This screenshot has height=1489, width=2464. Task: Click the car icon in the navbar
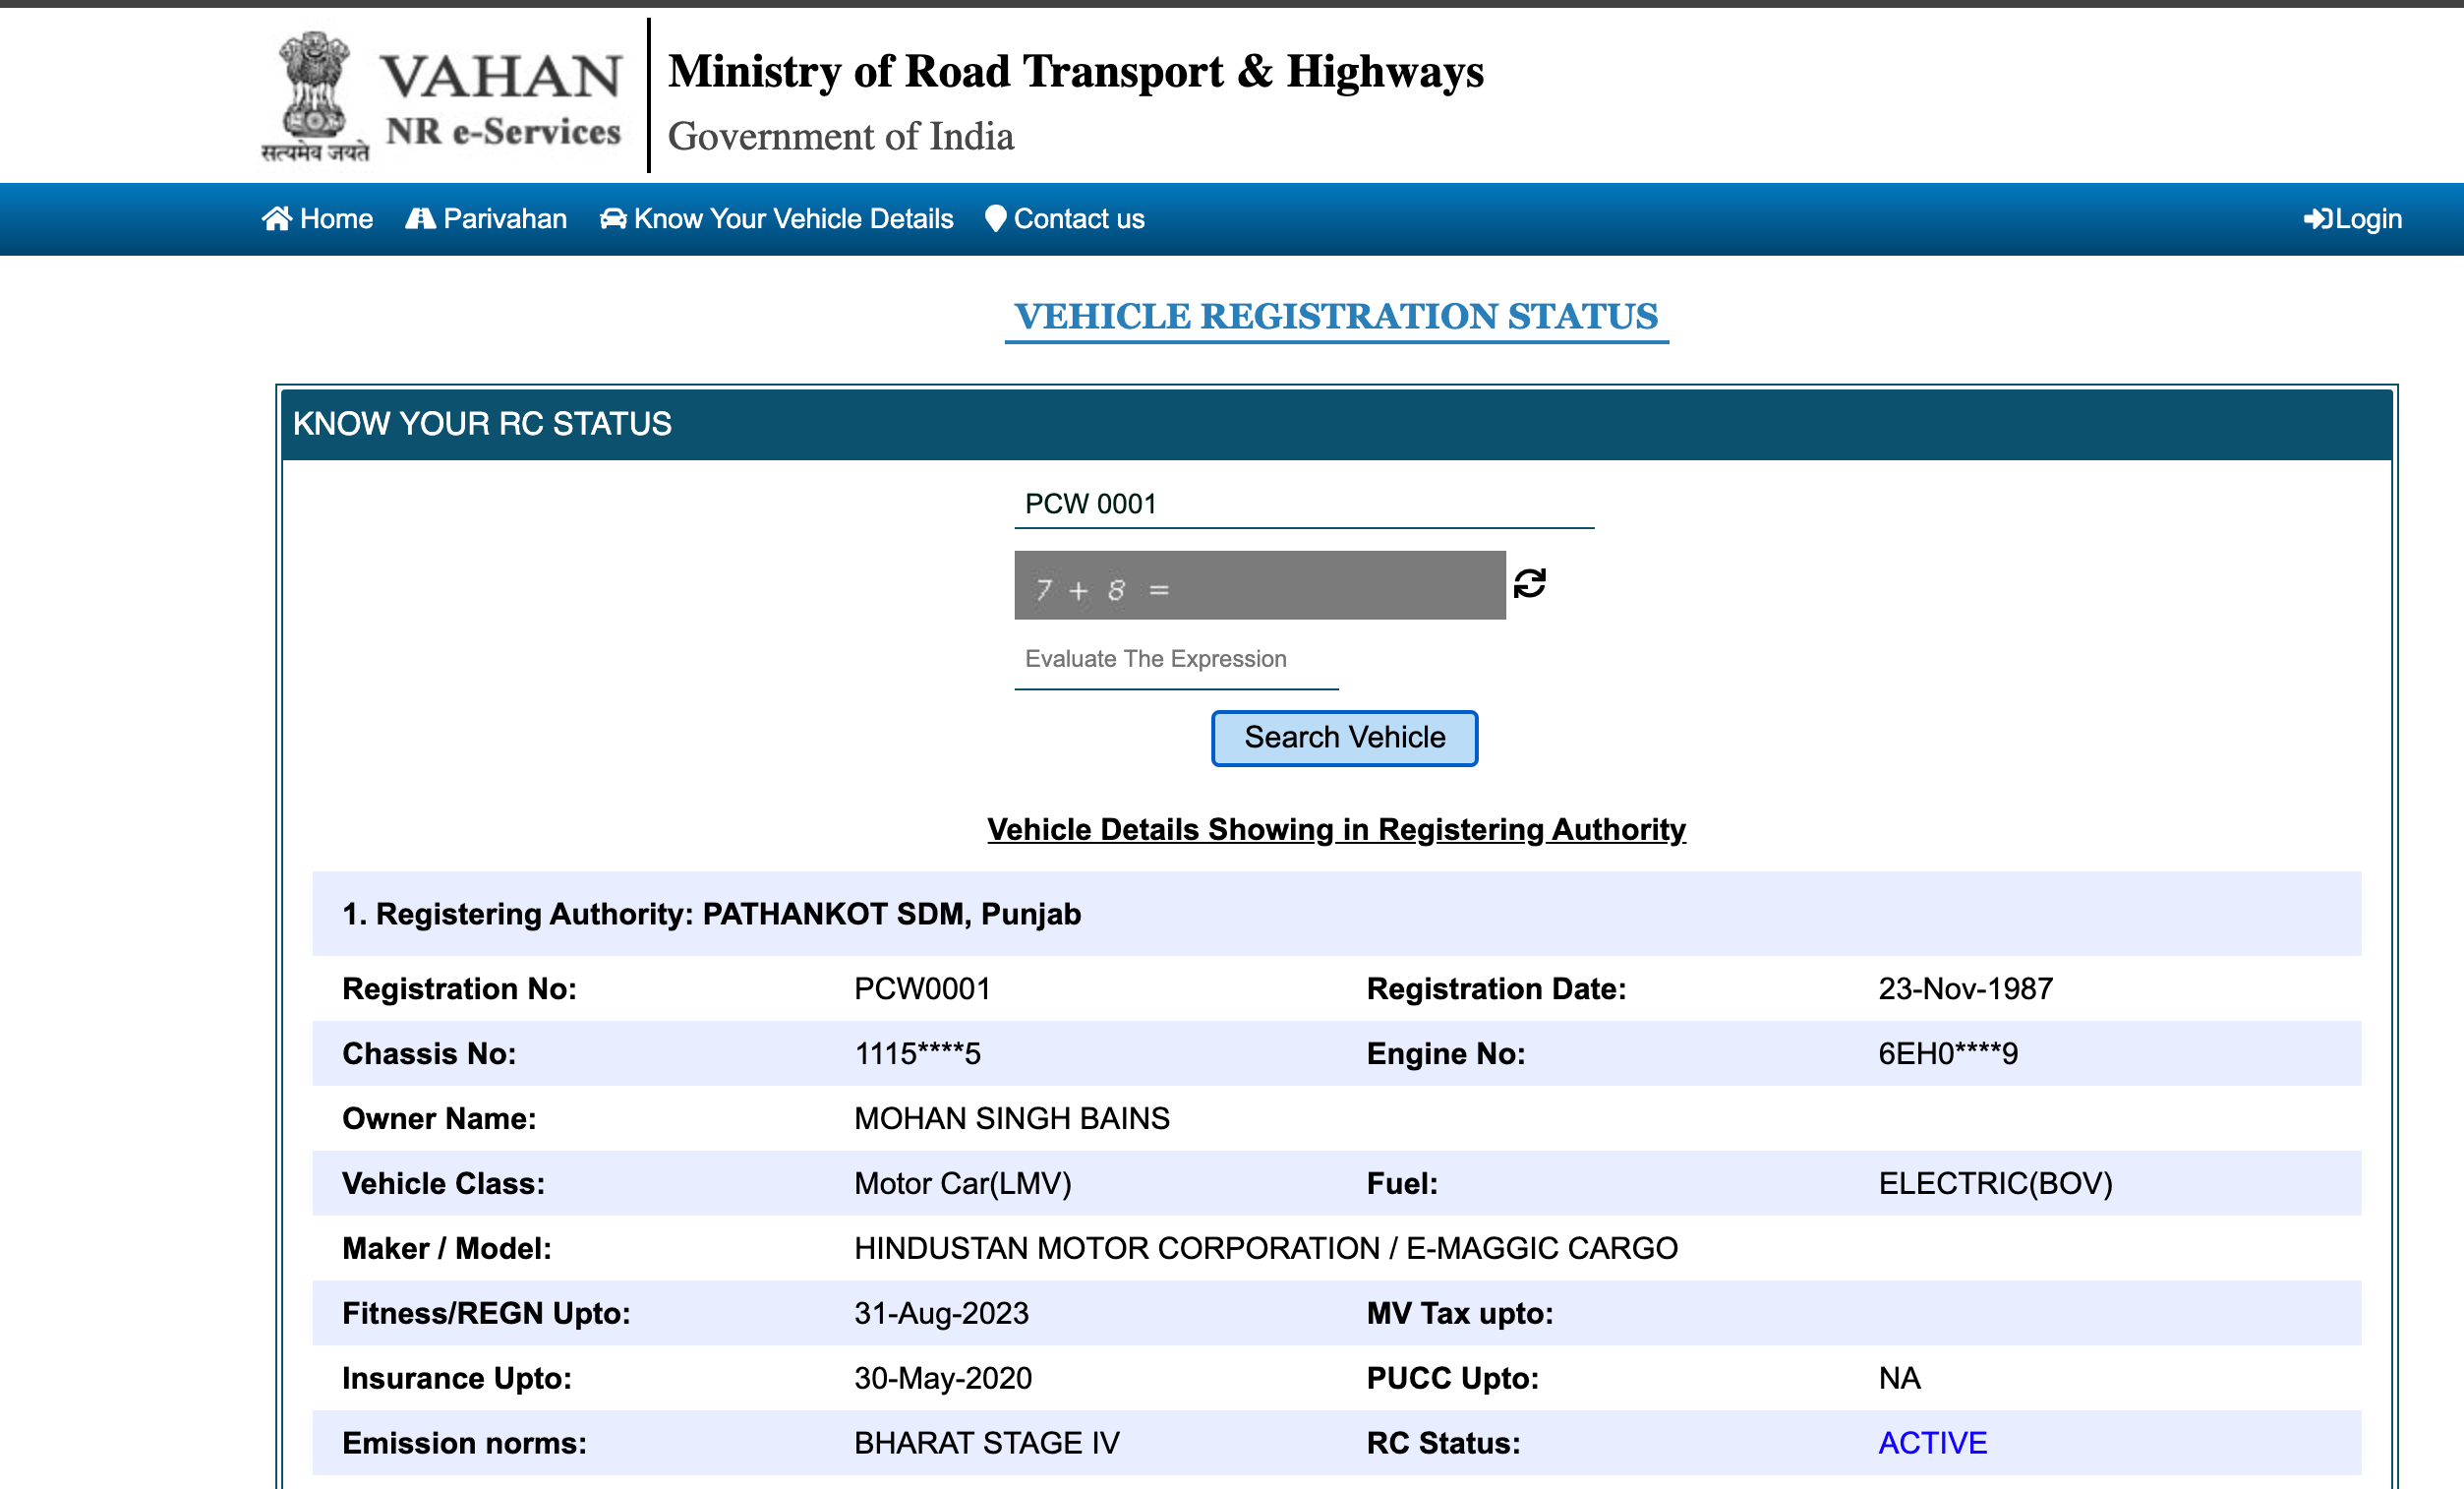coord(612,218)
